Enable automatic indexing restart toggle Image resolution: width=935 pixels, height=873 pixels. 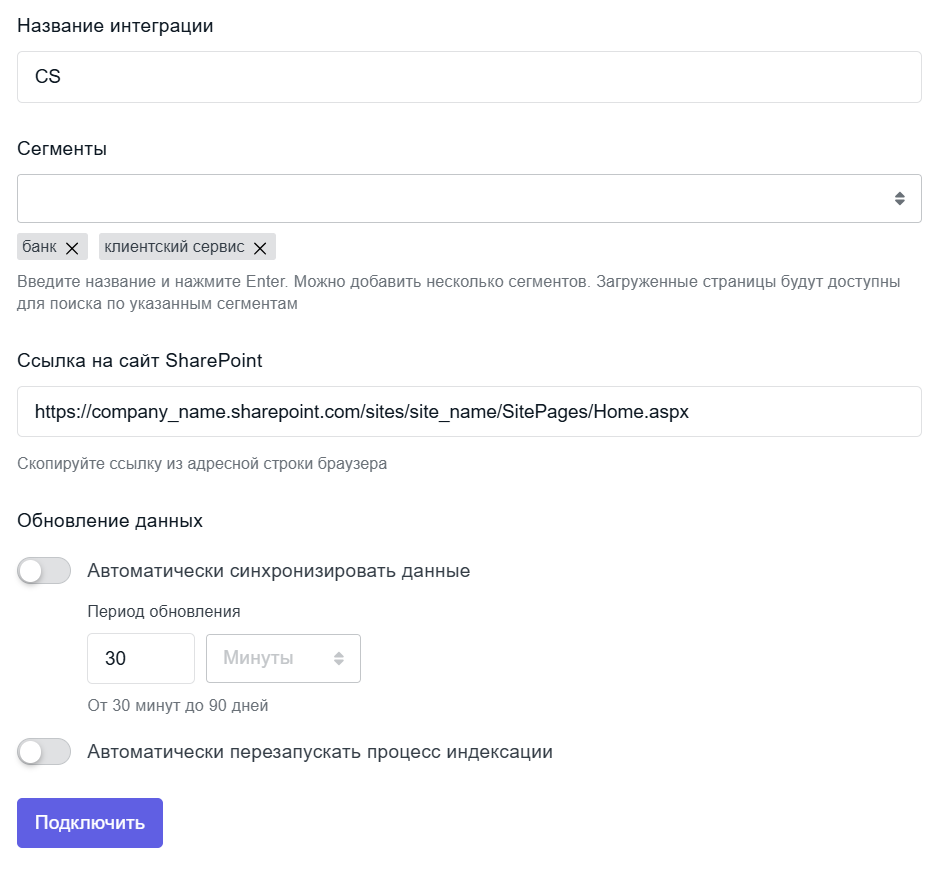click(x=44, y=751)
